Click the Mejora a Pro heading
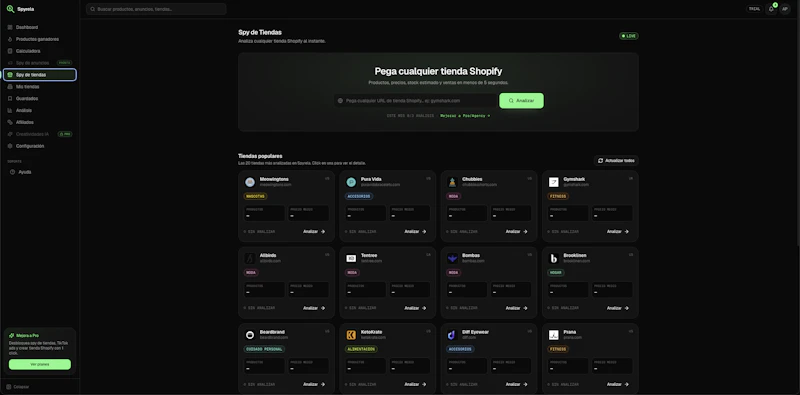This screenshot has height=395, width=800. coord(27,335)
